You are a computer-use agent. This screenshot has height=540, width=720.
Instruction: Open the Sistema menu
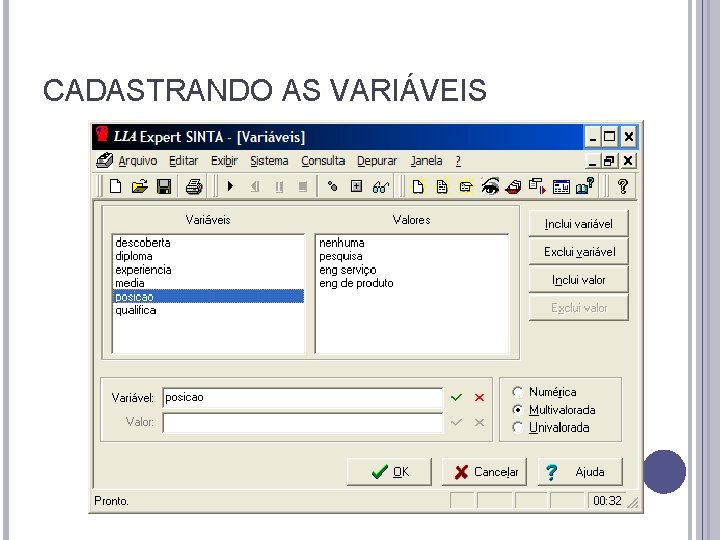[269, 161]
